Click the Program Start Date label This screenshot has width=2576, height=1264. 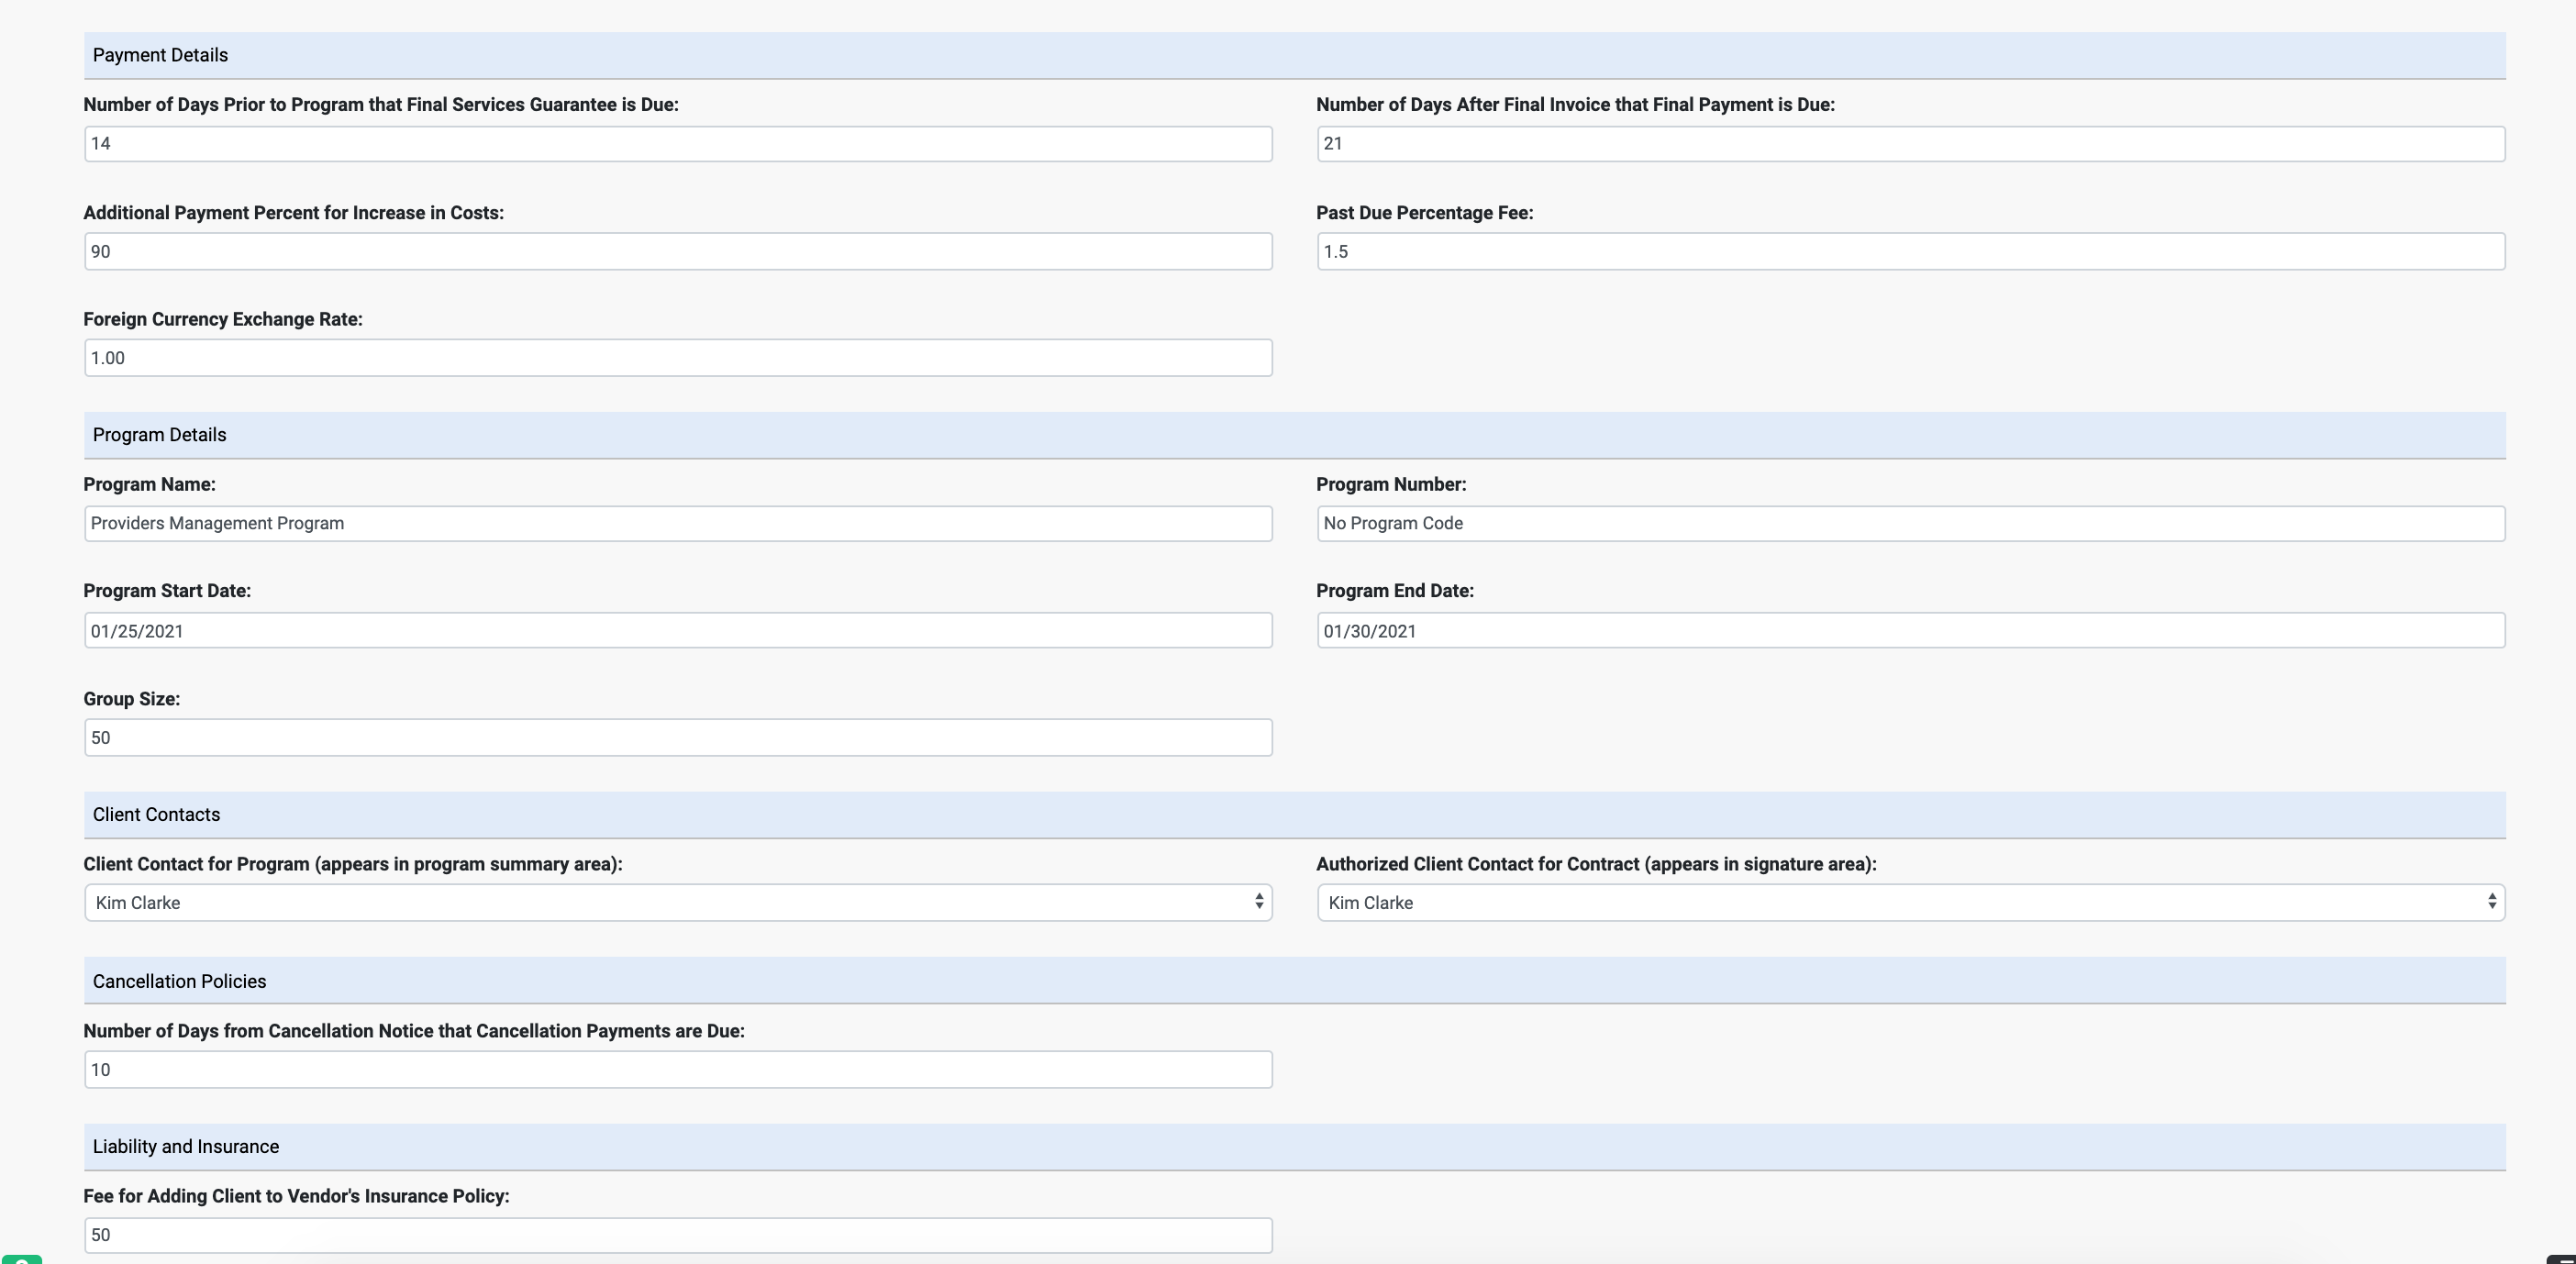pos(167,591)
